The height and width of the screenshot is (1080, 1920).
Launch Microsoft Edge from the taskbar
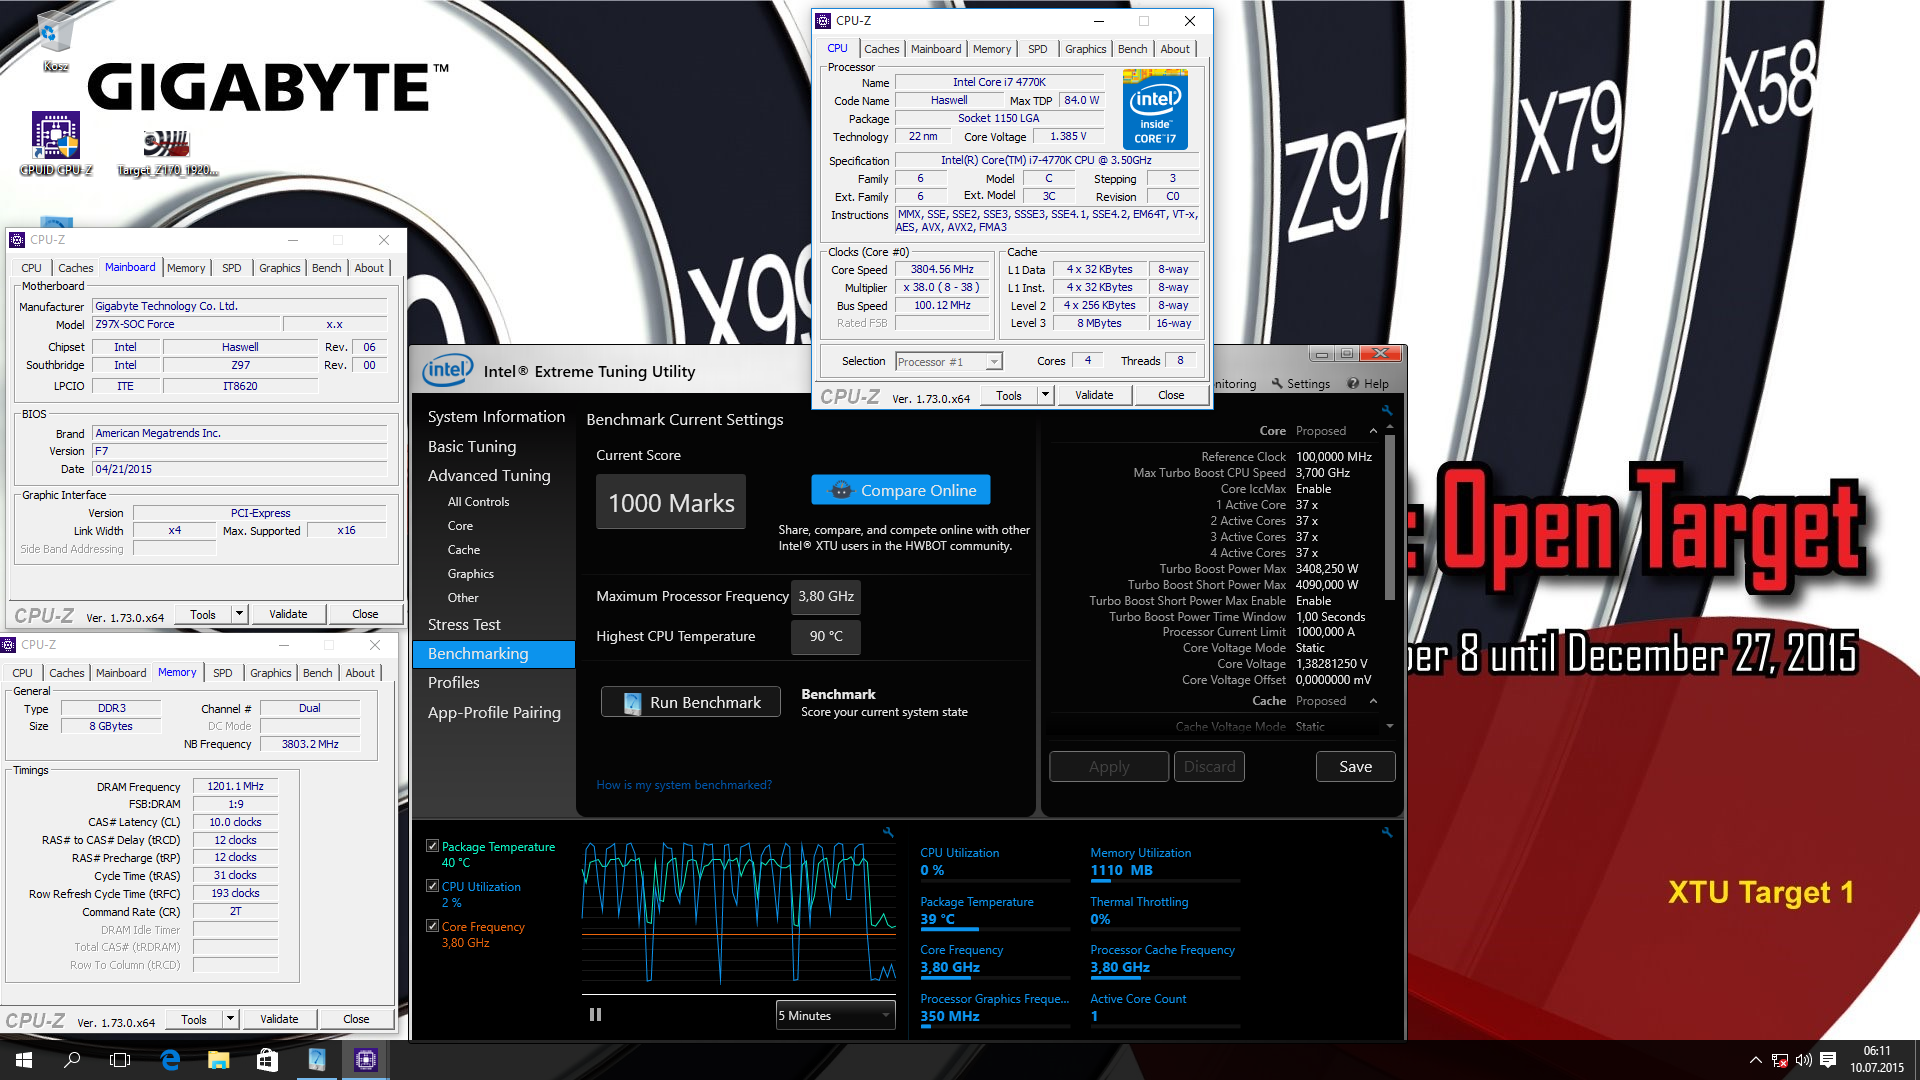pyautogui.click(x=170, y=1060)
